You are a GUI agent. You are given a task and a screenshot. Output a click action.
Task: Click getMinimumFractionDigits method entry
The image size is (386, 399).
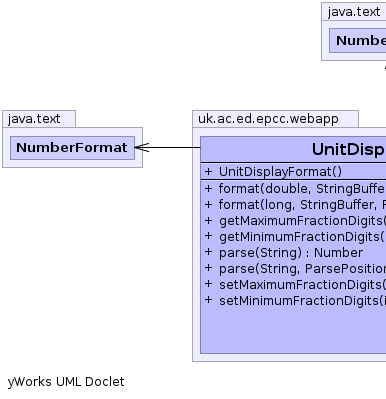point(302,237)
